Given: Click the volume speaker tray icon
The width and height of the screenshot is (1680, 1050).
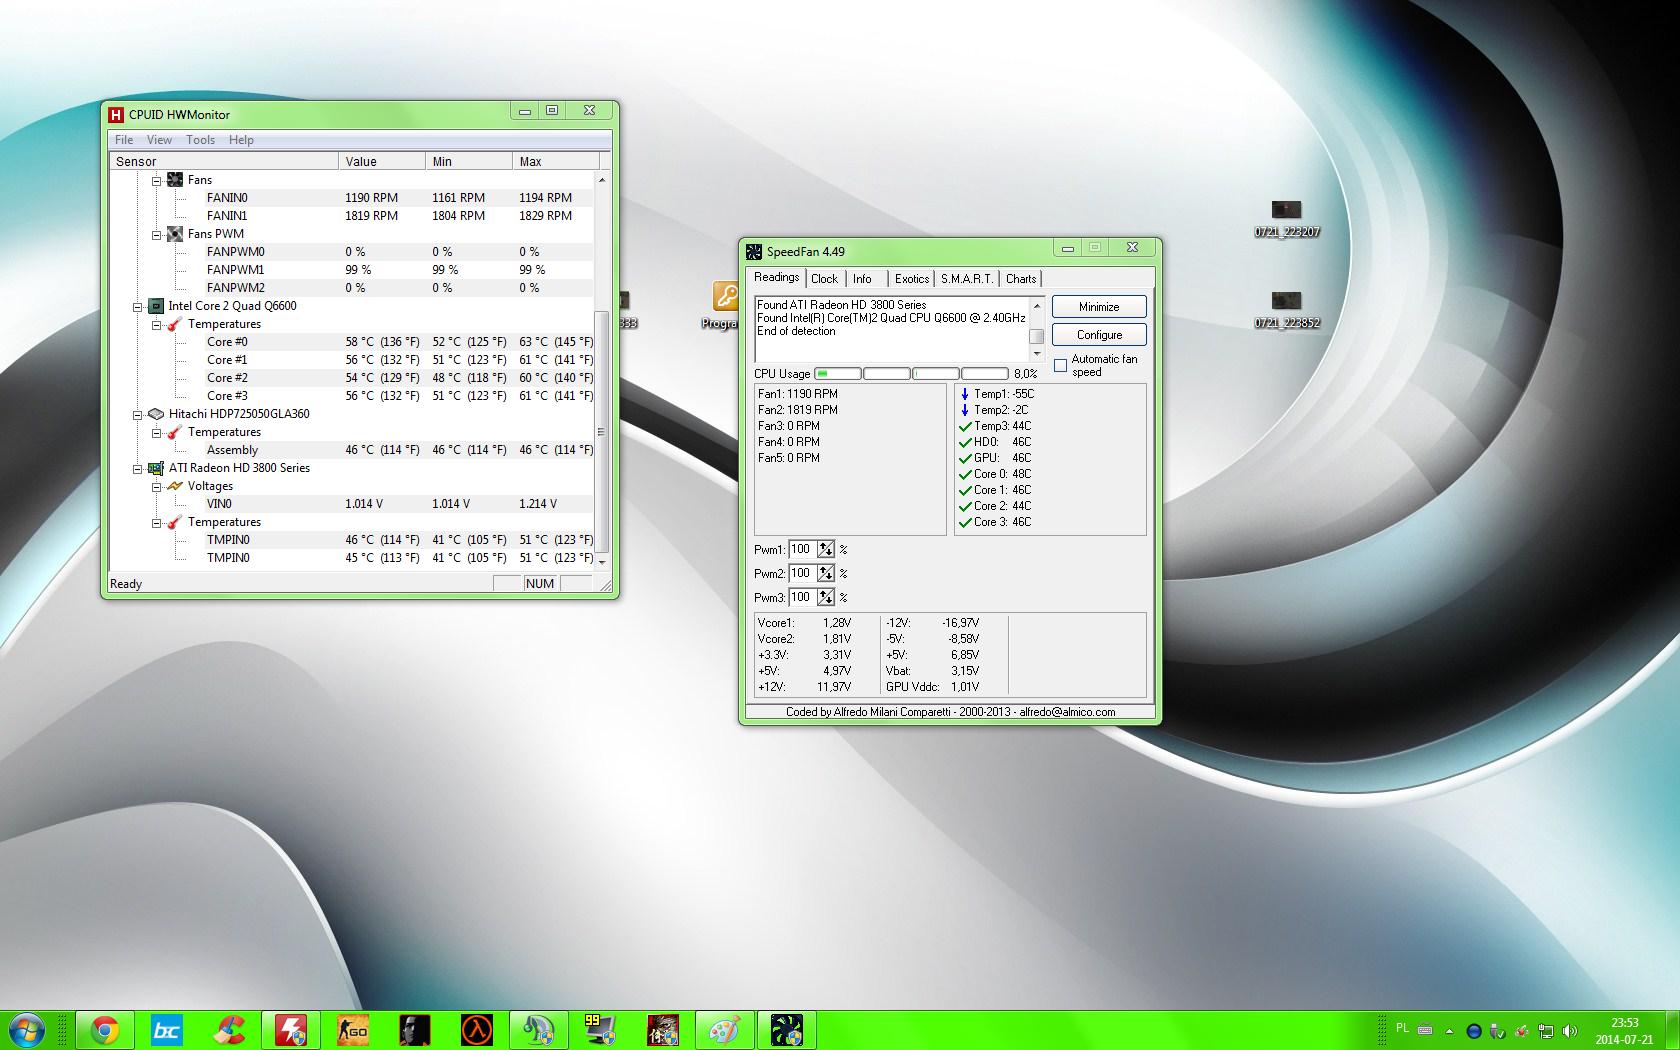Looking at the screenshot, I should 1569,1031.
